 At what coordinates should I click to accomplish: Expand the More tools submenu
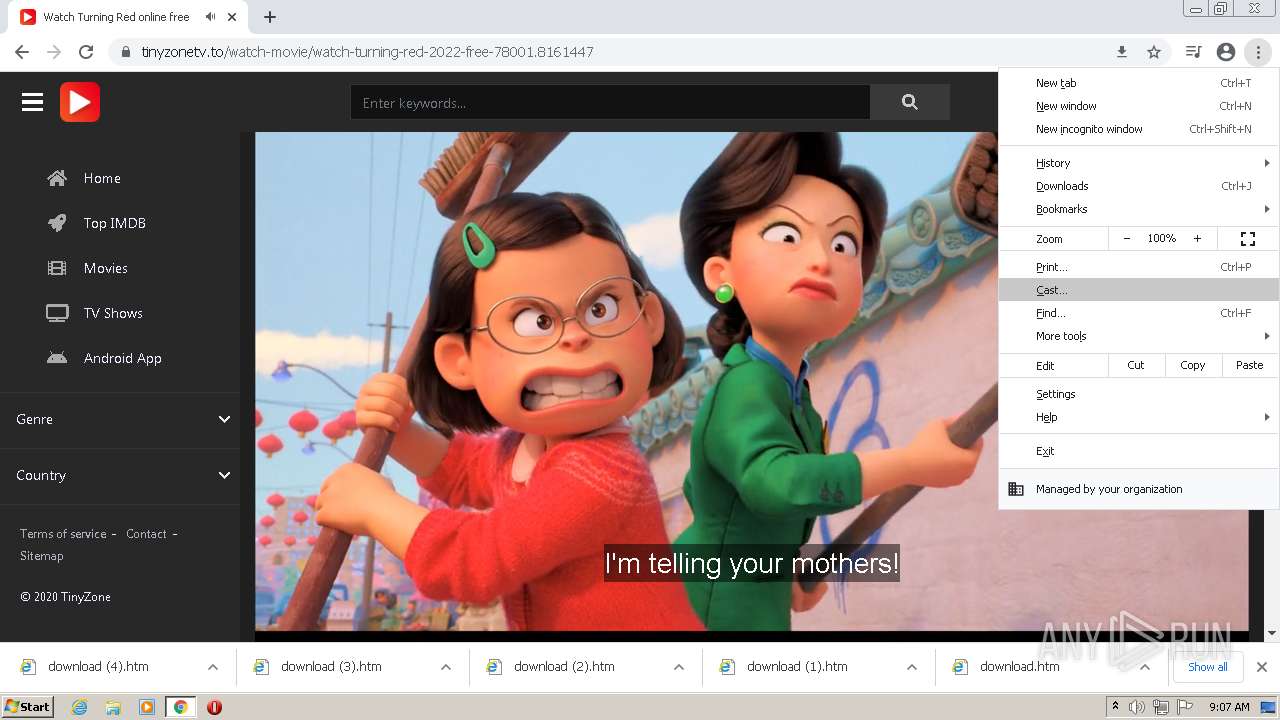[x=1139, y=336]
